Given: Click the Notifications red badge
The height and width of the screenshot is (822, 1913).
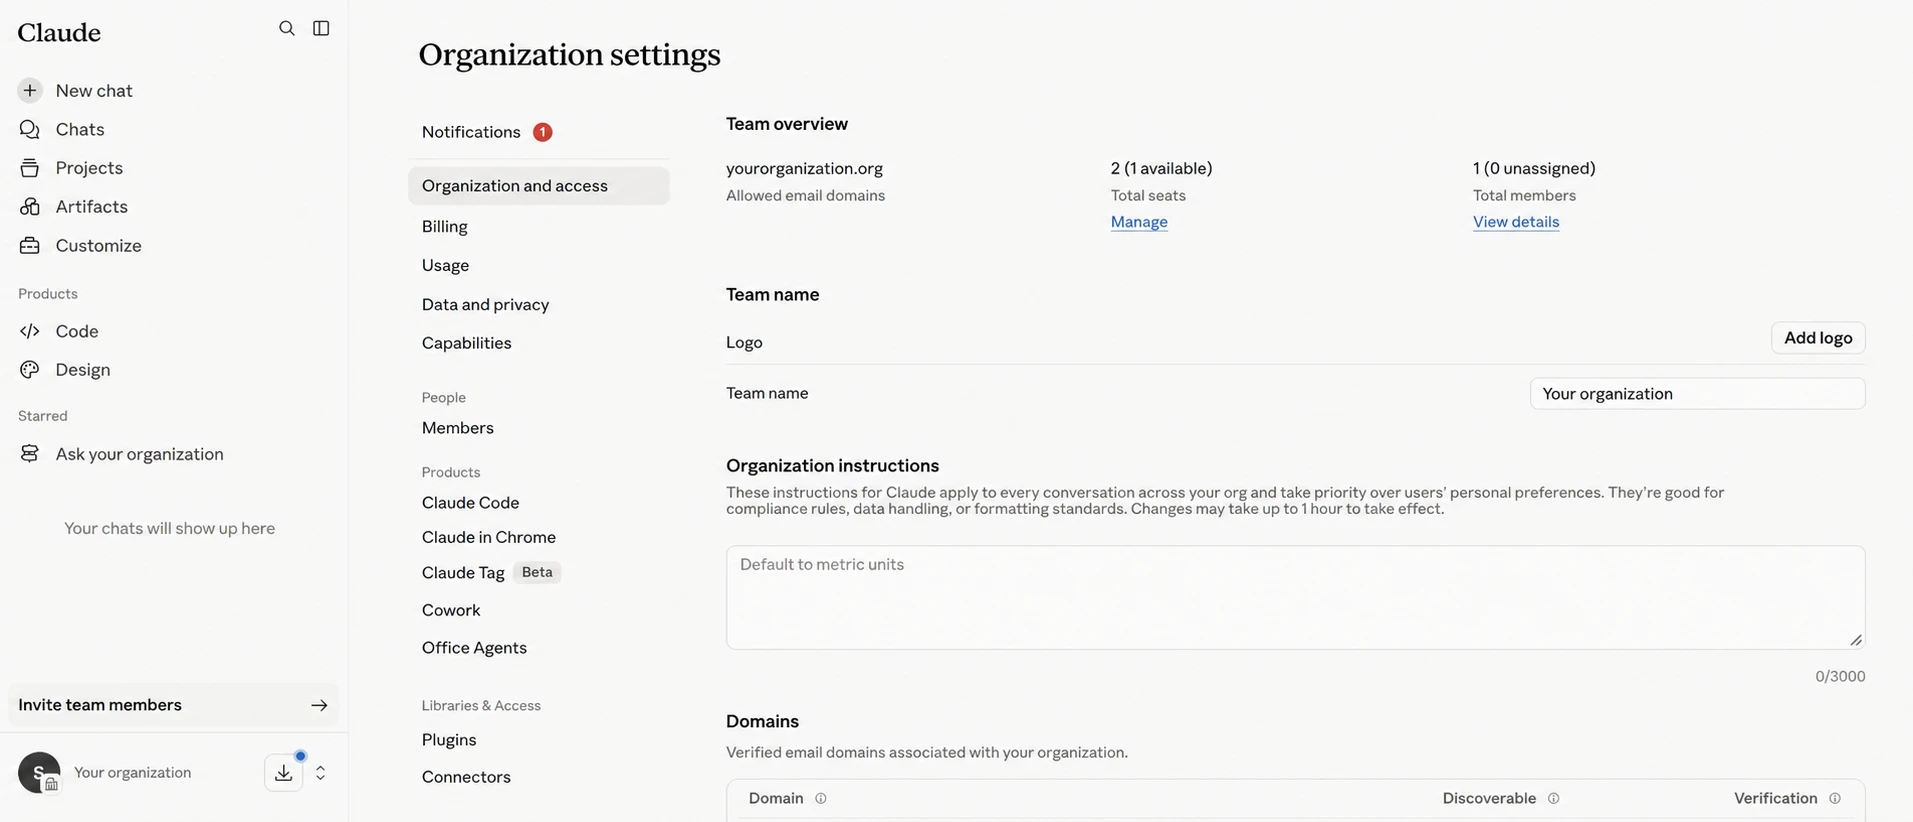Looking at the screenshot, I should click(x=542, y=132).
